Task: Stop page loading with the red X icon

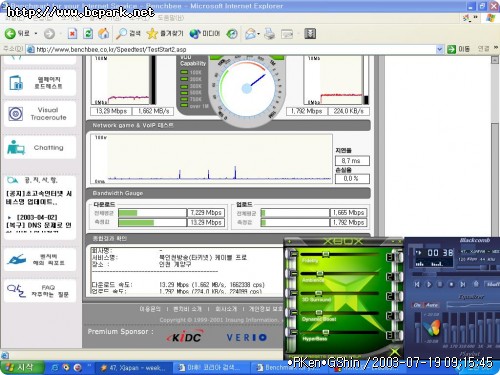Action: coord(72,34)
